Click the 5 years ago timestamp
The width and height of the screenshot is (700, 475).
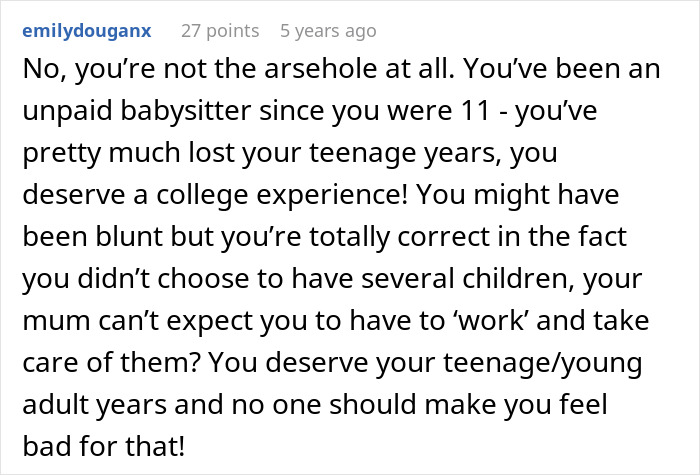tap(328, 31)
